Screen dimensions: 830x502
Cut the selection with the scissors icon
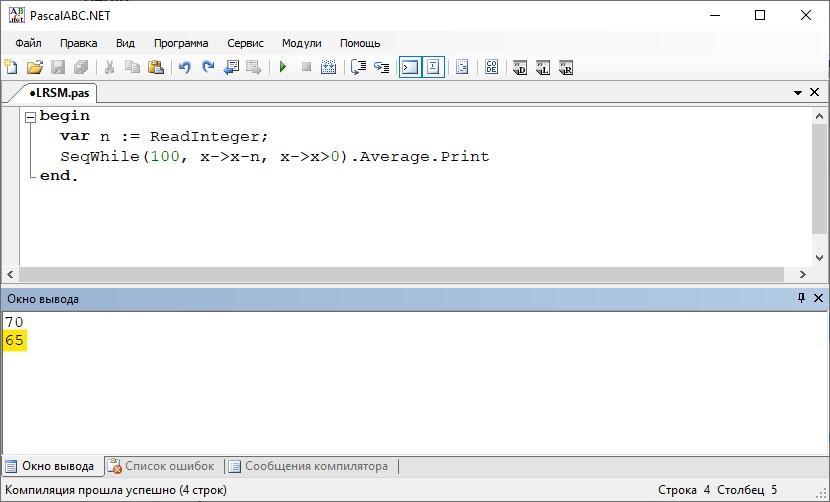click(110, 67)
